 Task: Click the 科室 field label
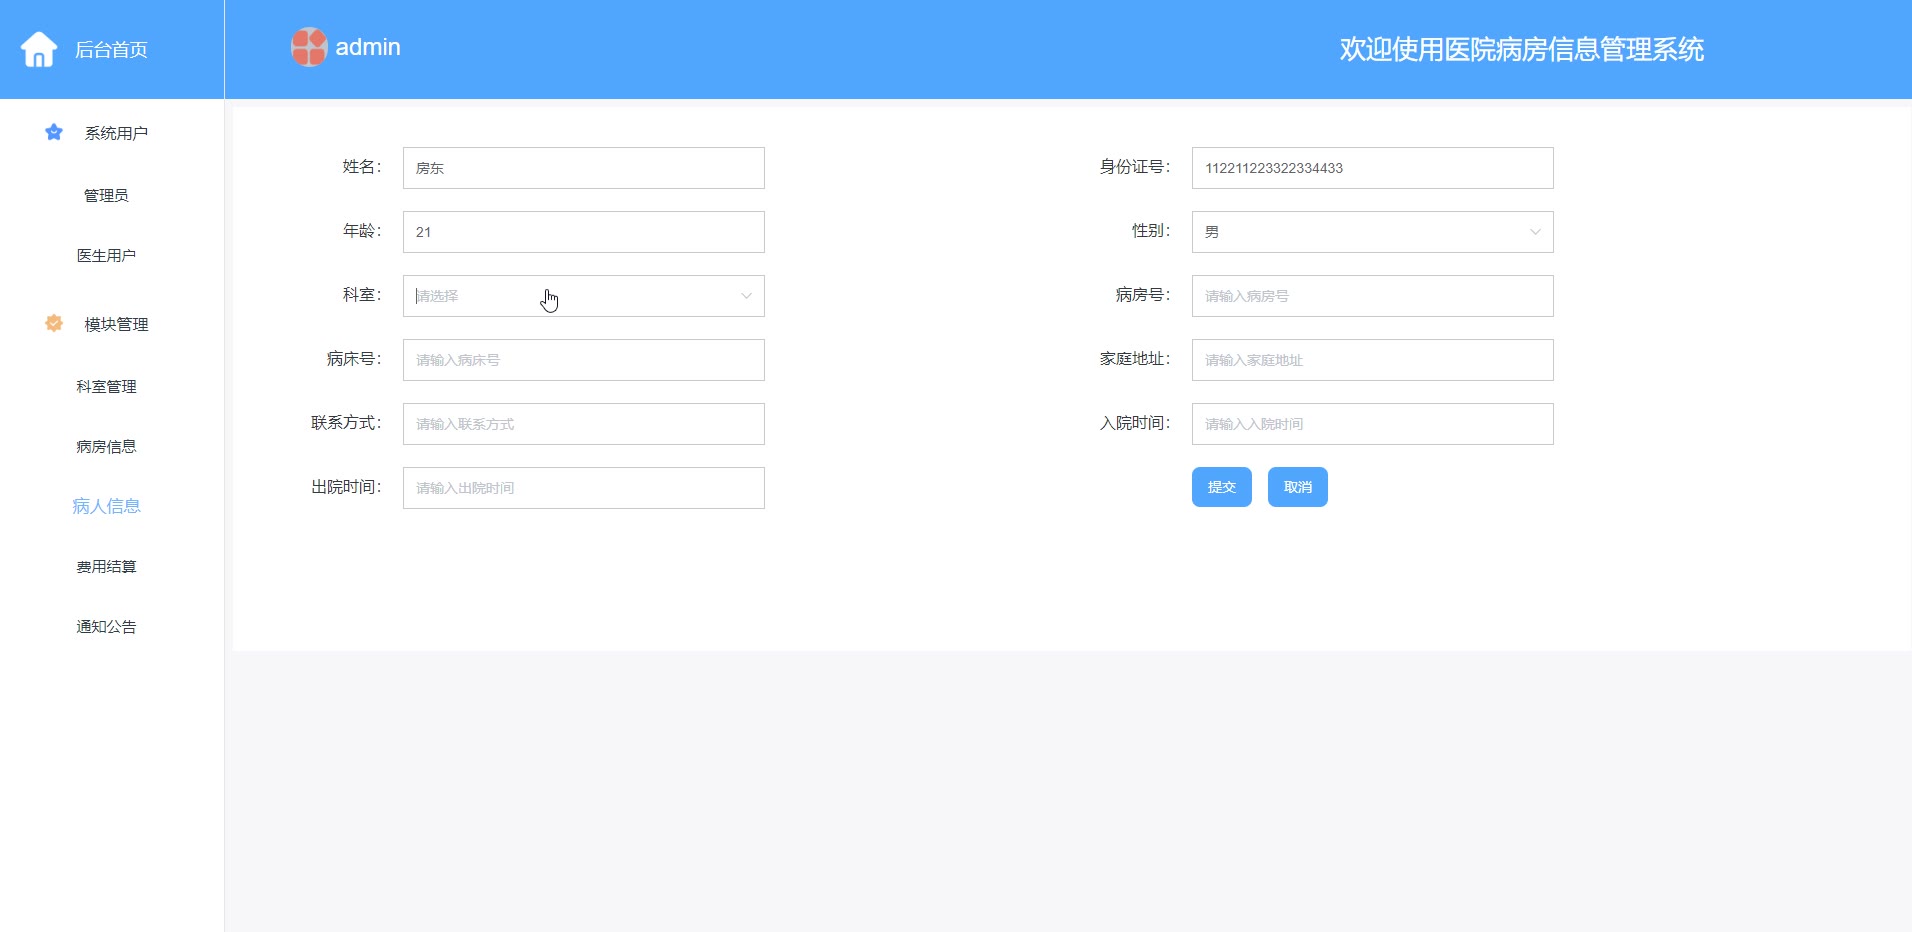click(x=361, y=295)
